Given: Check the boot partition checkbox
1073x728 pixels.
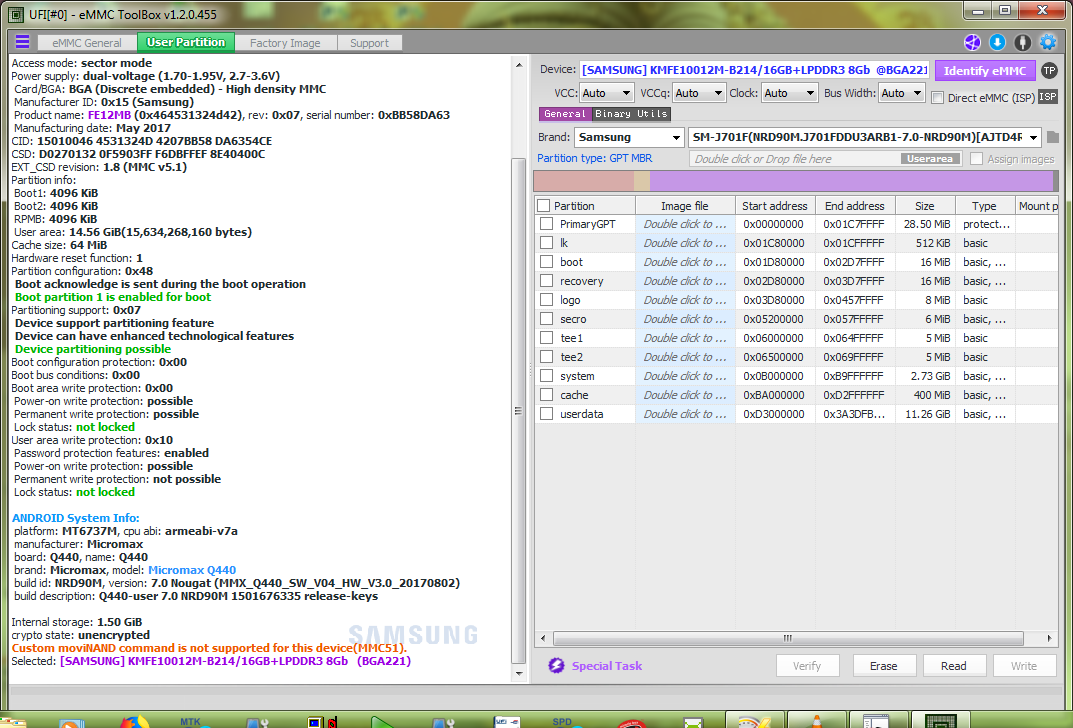Looking at the screenshot, I should 546,262.
